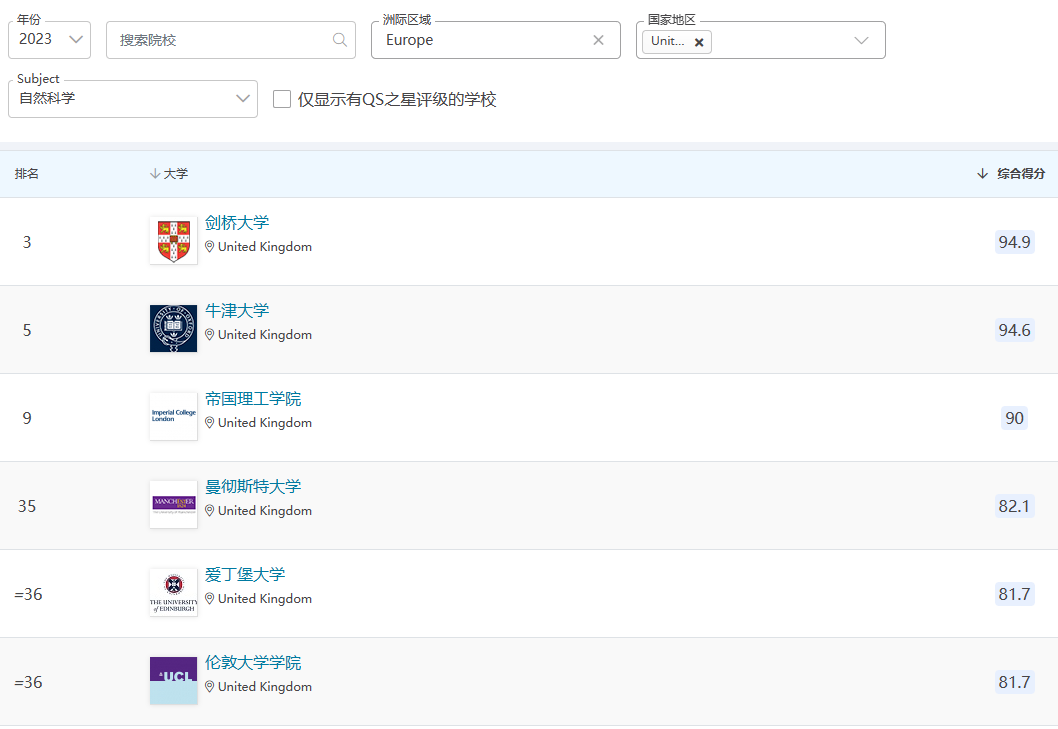Click United Kingdom text under 牛津大学
The image size is (1058, 729).
[x=264, y=335]
